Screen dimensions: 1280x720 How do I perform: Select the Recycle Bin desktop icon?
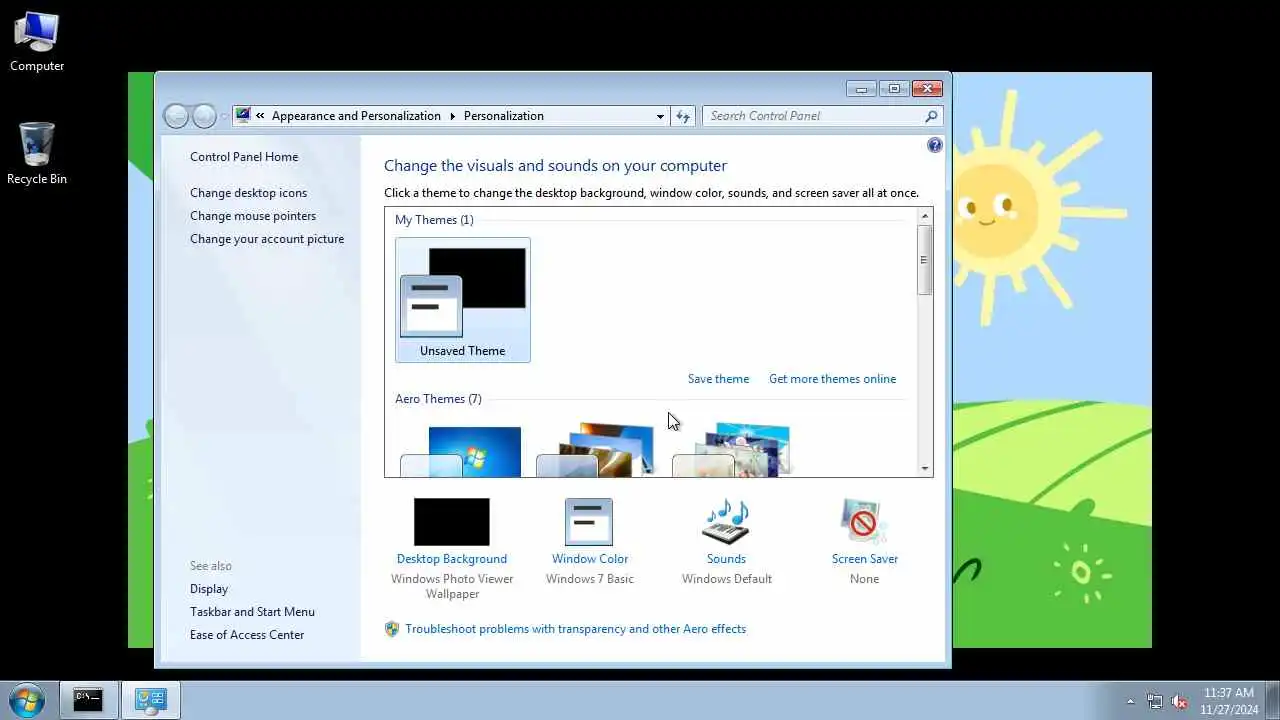(37, 154)
